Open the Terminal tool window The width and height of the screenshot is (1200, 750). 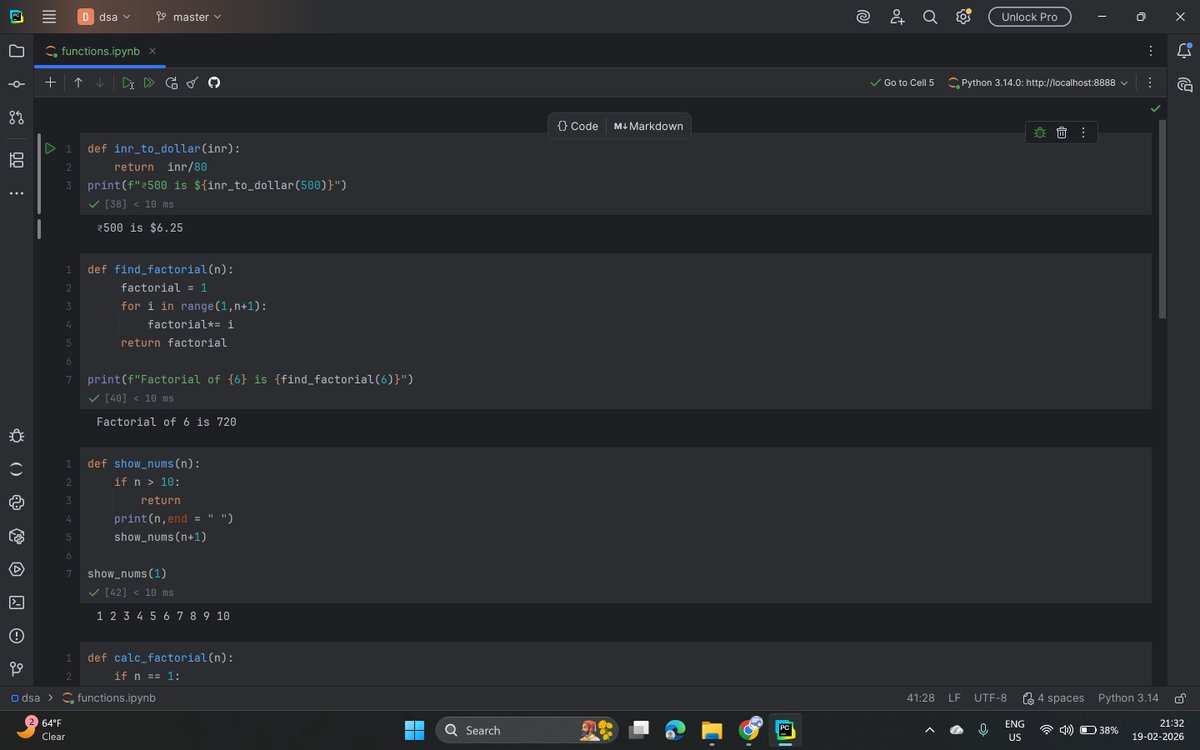click(x=16, y=602)
